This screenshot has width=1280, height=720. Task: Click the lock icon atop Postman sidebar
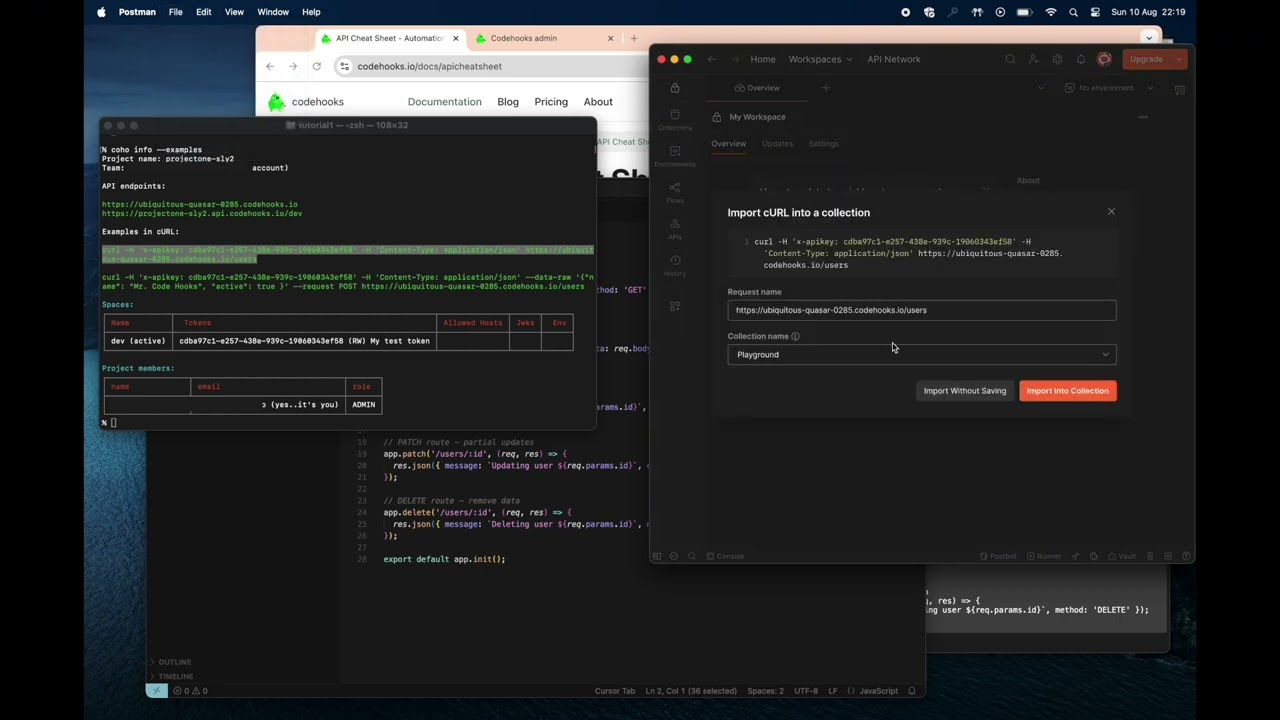point(675,88)
